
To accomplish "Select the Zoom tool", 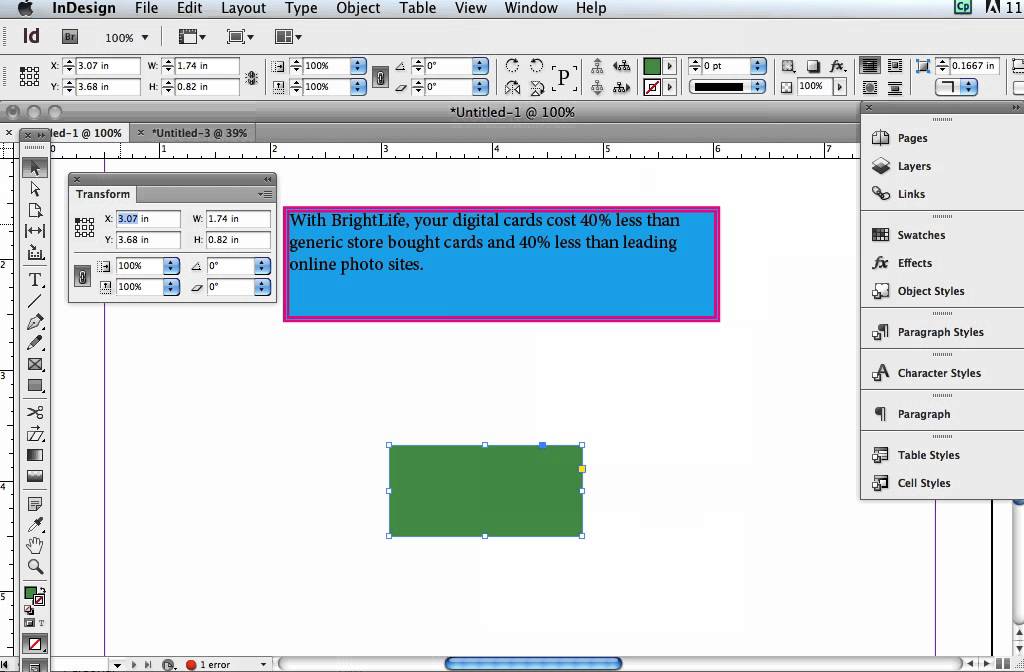I will pyautogui.click(x=35, y=566).
